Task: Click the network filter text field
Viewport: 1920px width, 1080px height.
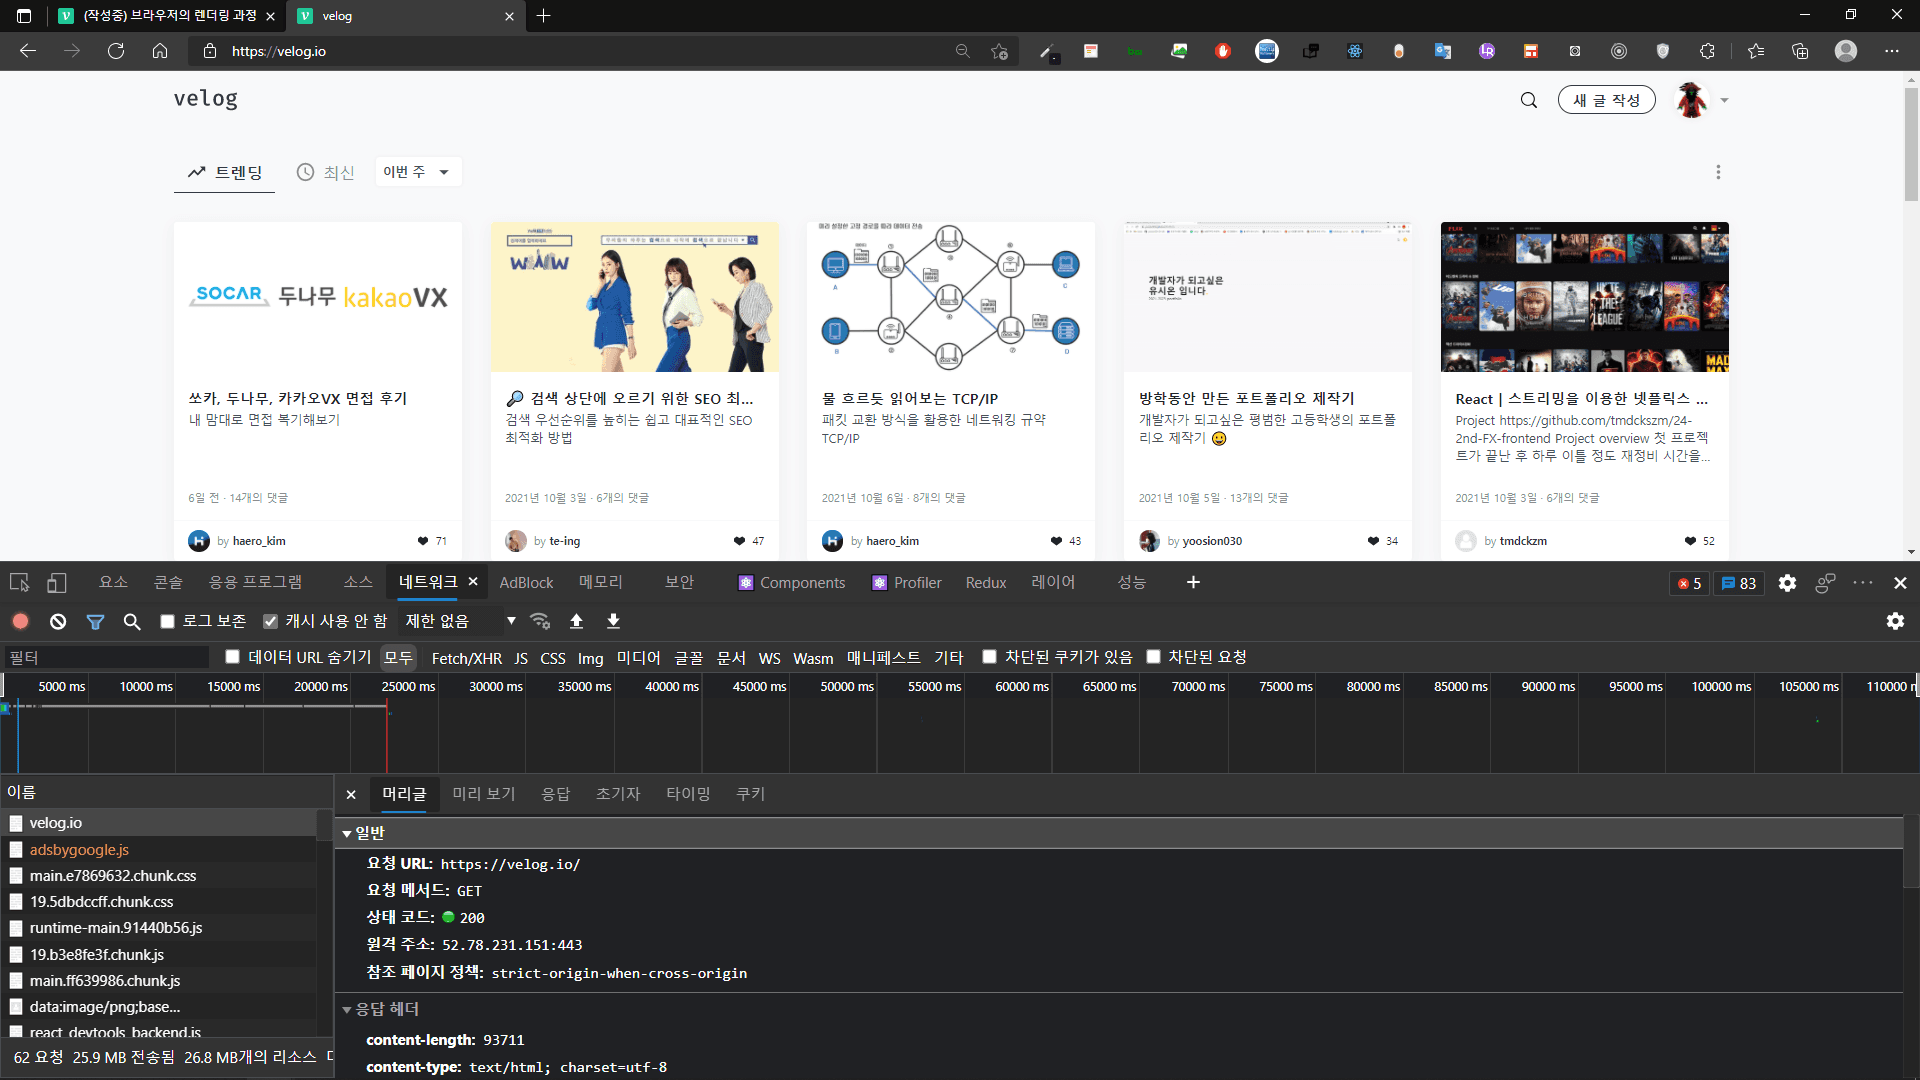Action: pyautogui.click(x=105, y=657)
